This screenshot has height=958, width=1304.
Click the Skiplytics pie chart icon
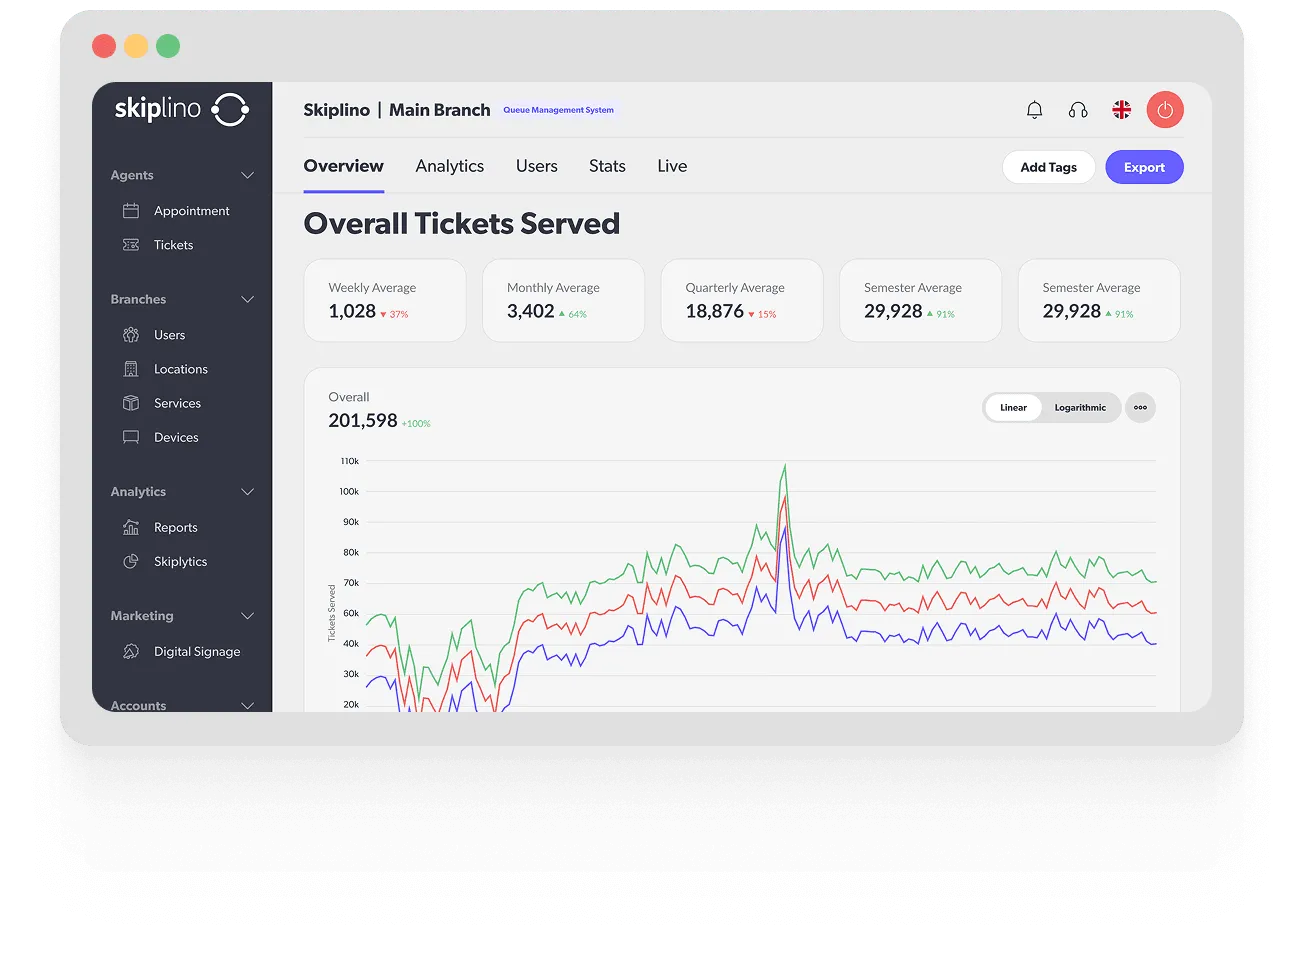(131, 562)
